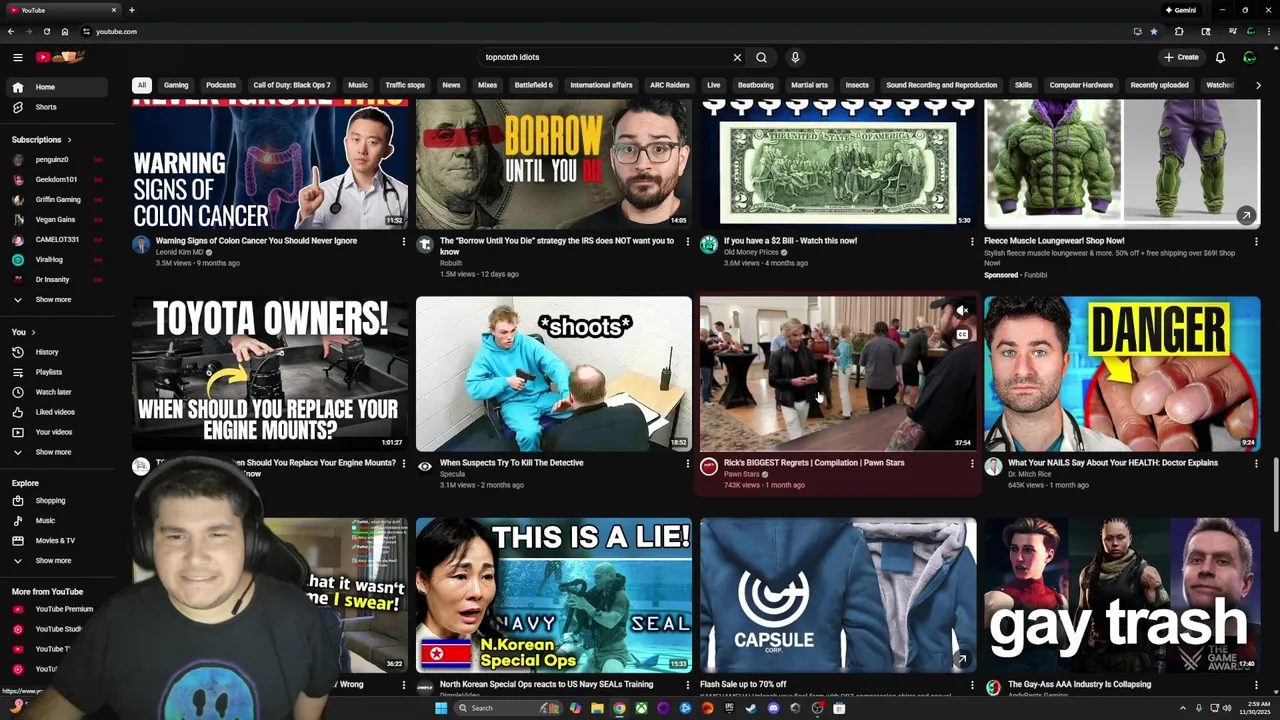Open Liked videos in sidebar
1280x720 pixels.
click(x=57, y=412)
